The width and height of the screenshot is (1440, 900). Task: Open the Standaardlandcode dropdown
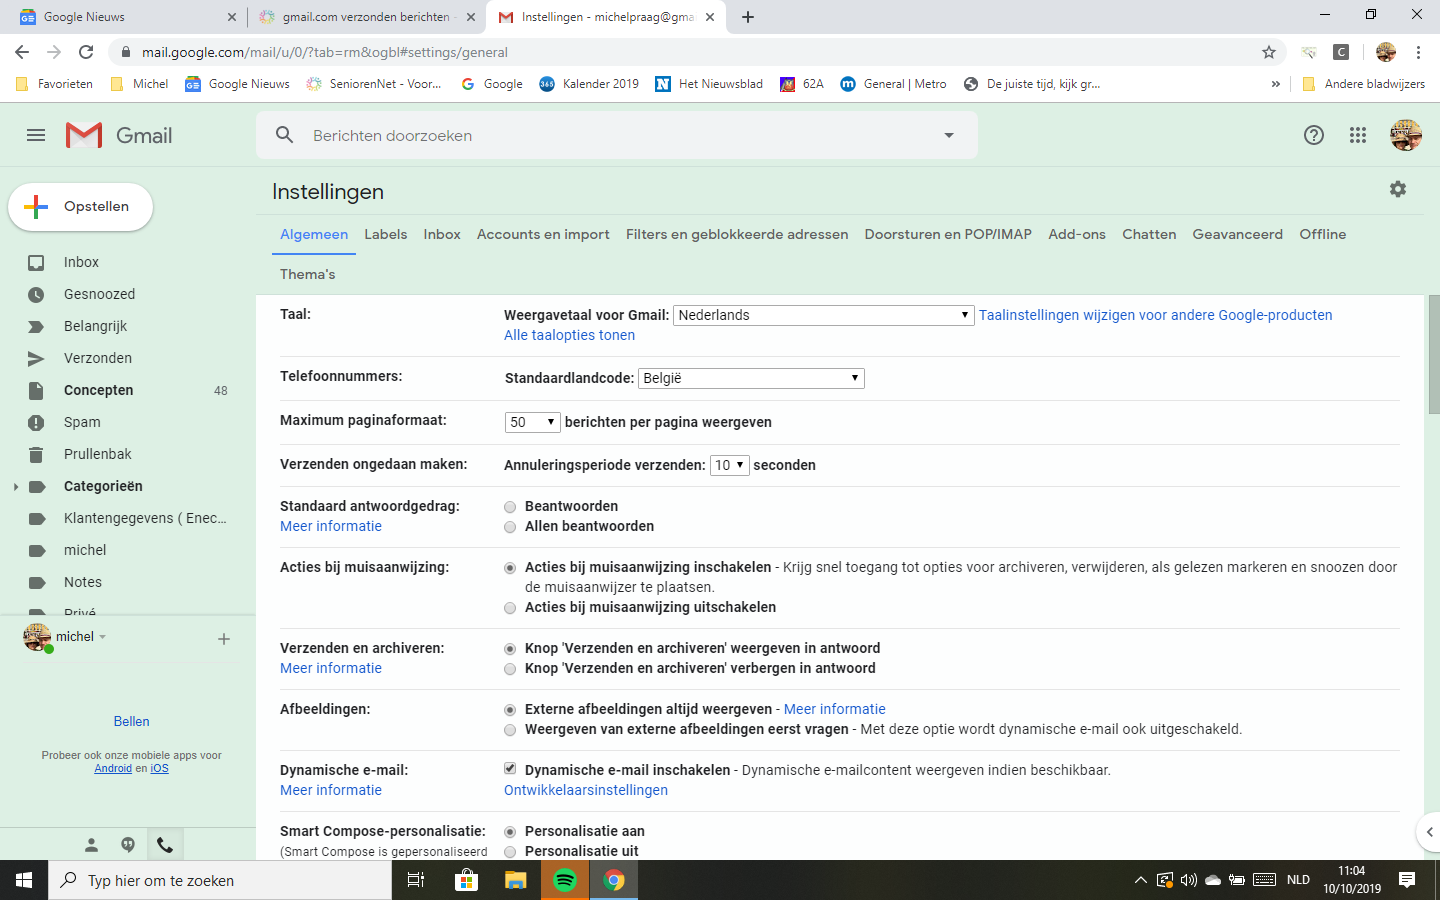coord(751,378)
